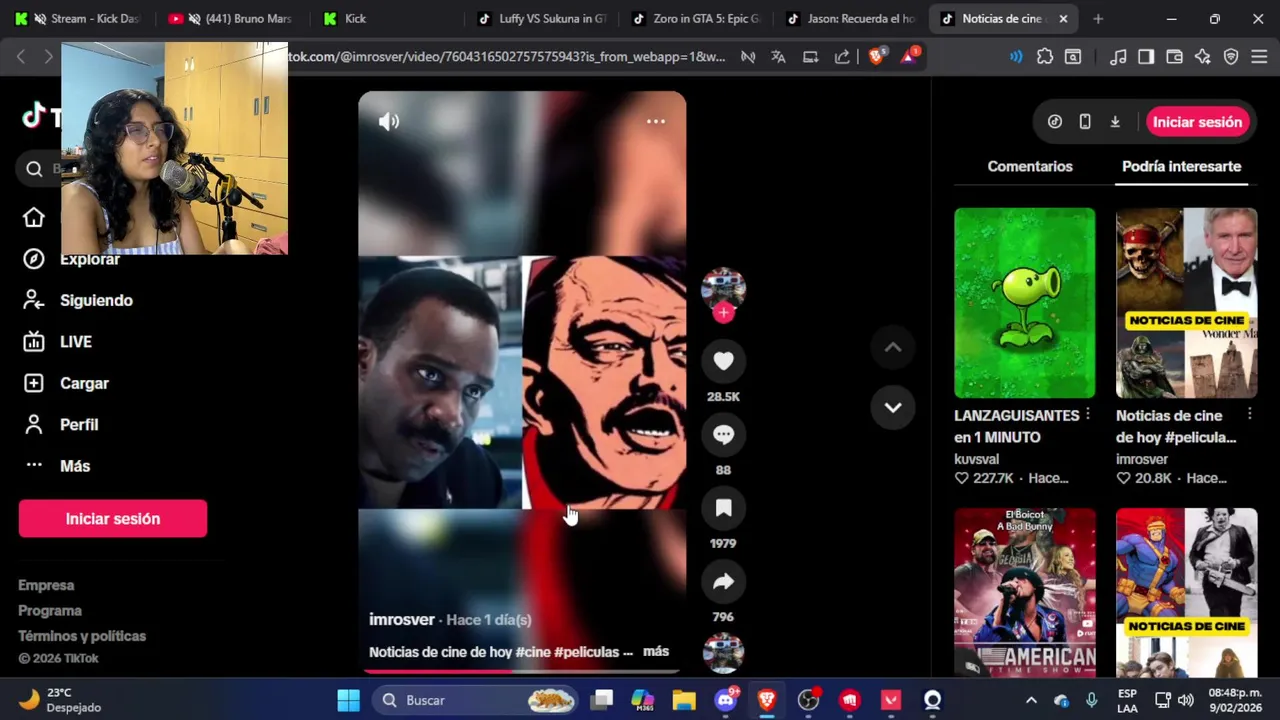The image size is (1280, 720).
Task: Click the top-right 'Iniciar sesión' button
Action: (1197, 122)
